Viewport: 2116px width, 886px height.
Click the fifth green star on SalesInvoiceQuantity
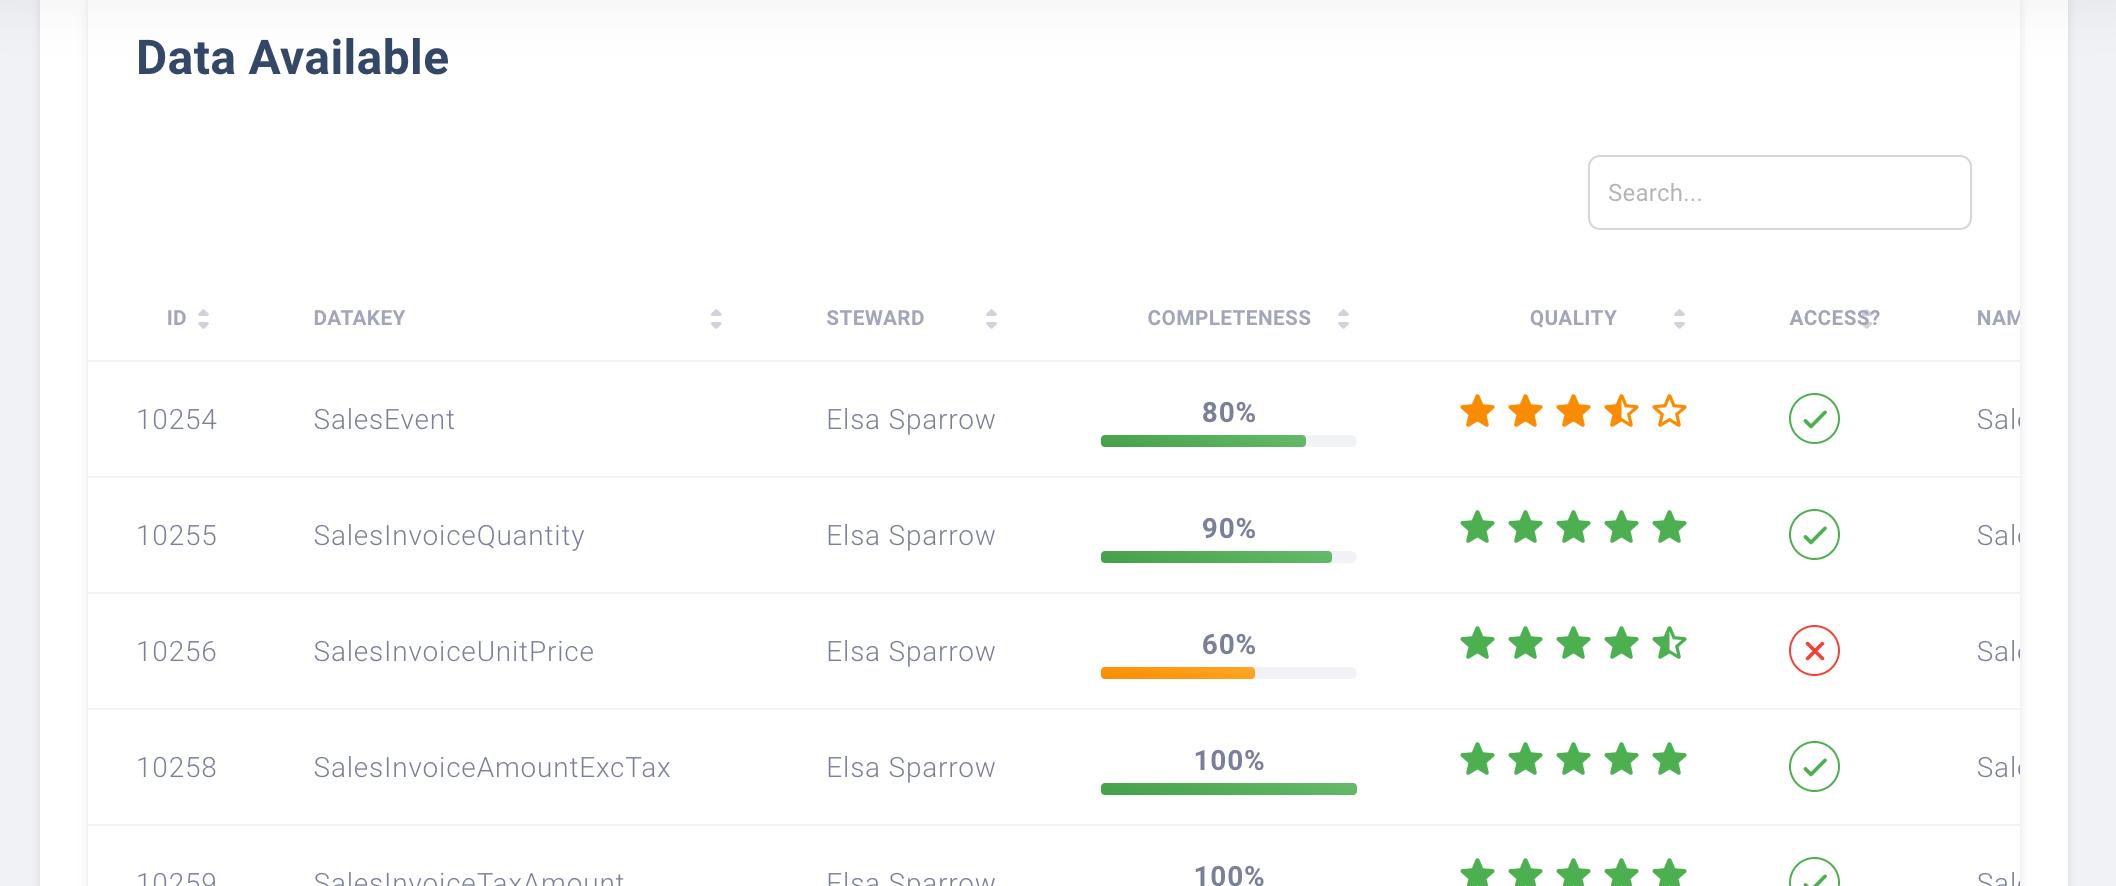tap(1669, 527)
